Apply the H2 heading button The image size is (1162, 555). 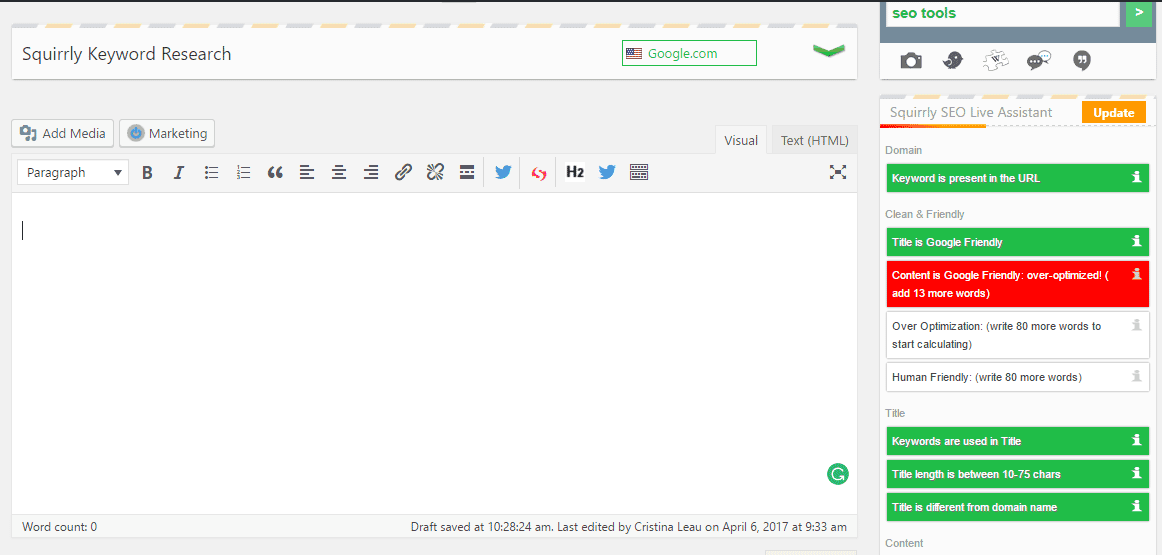575,173
